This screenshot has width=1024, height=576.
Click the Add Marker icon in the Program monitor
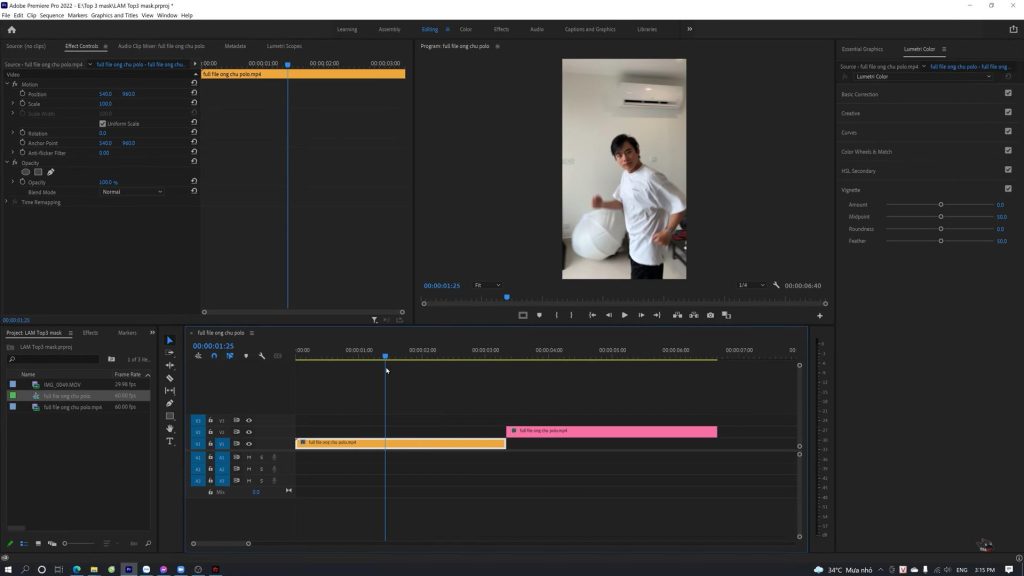click(539, 315)
